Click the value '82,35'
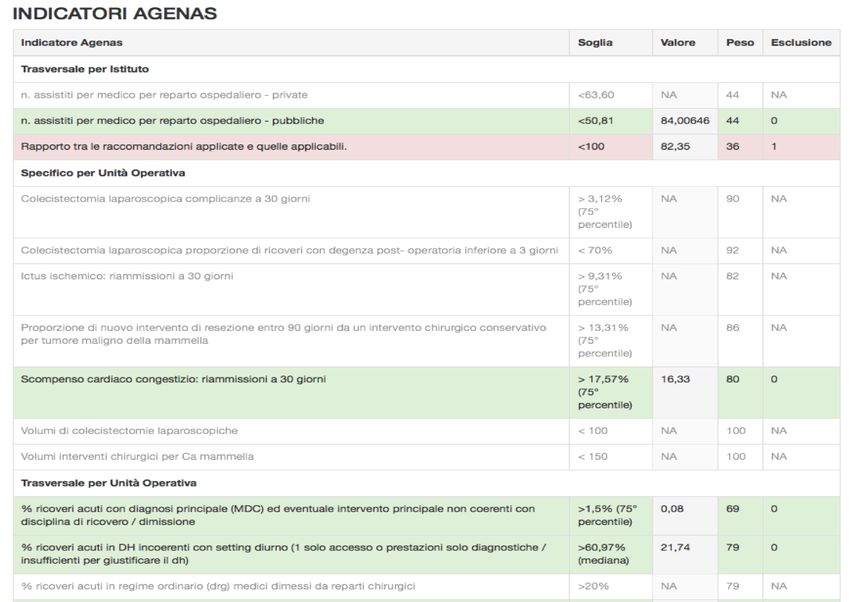Image resolution: width=850 pixels, height=602 pixels. point(675,147)
